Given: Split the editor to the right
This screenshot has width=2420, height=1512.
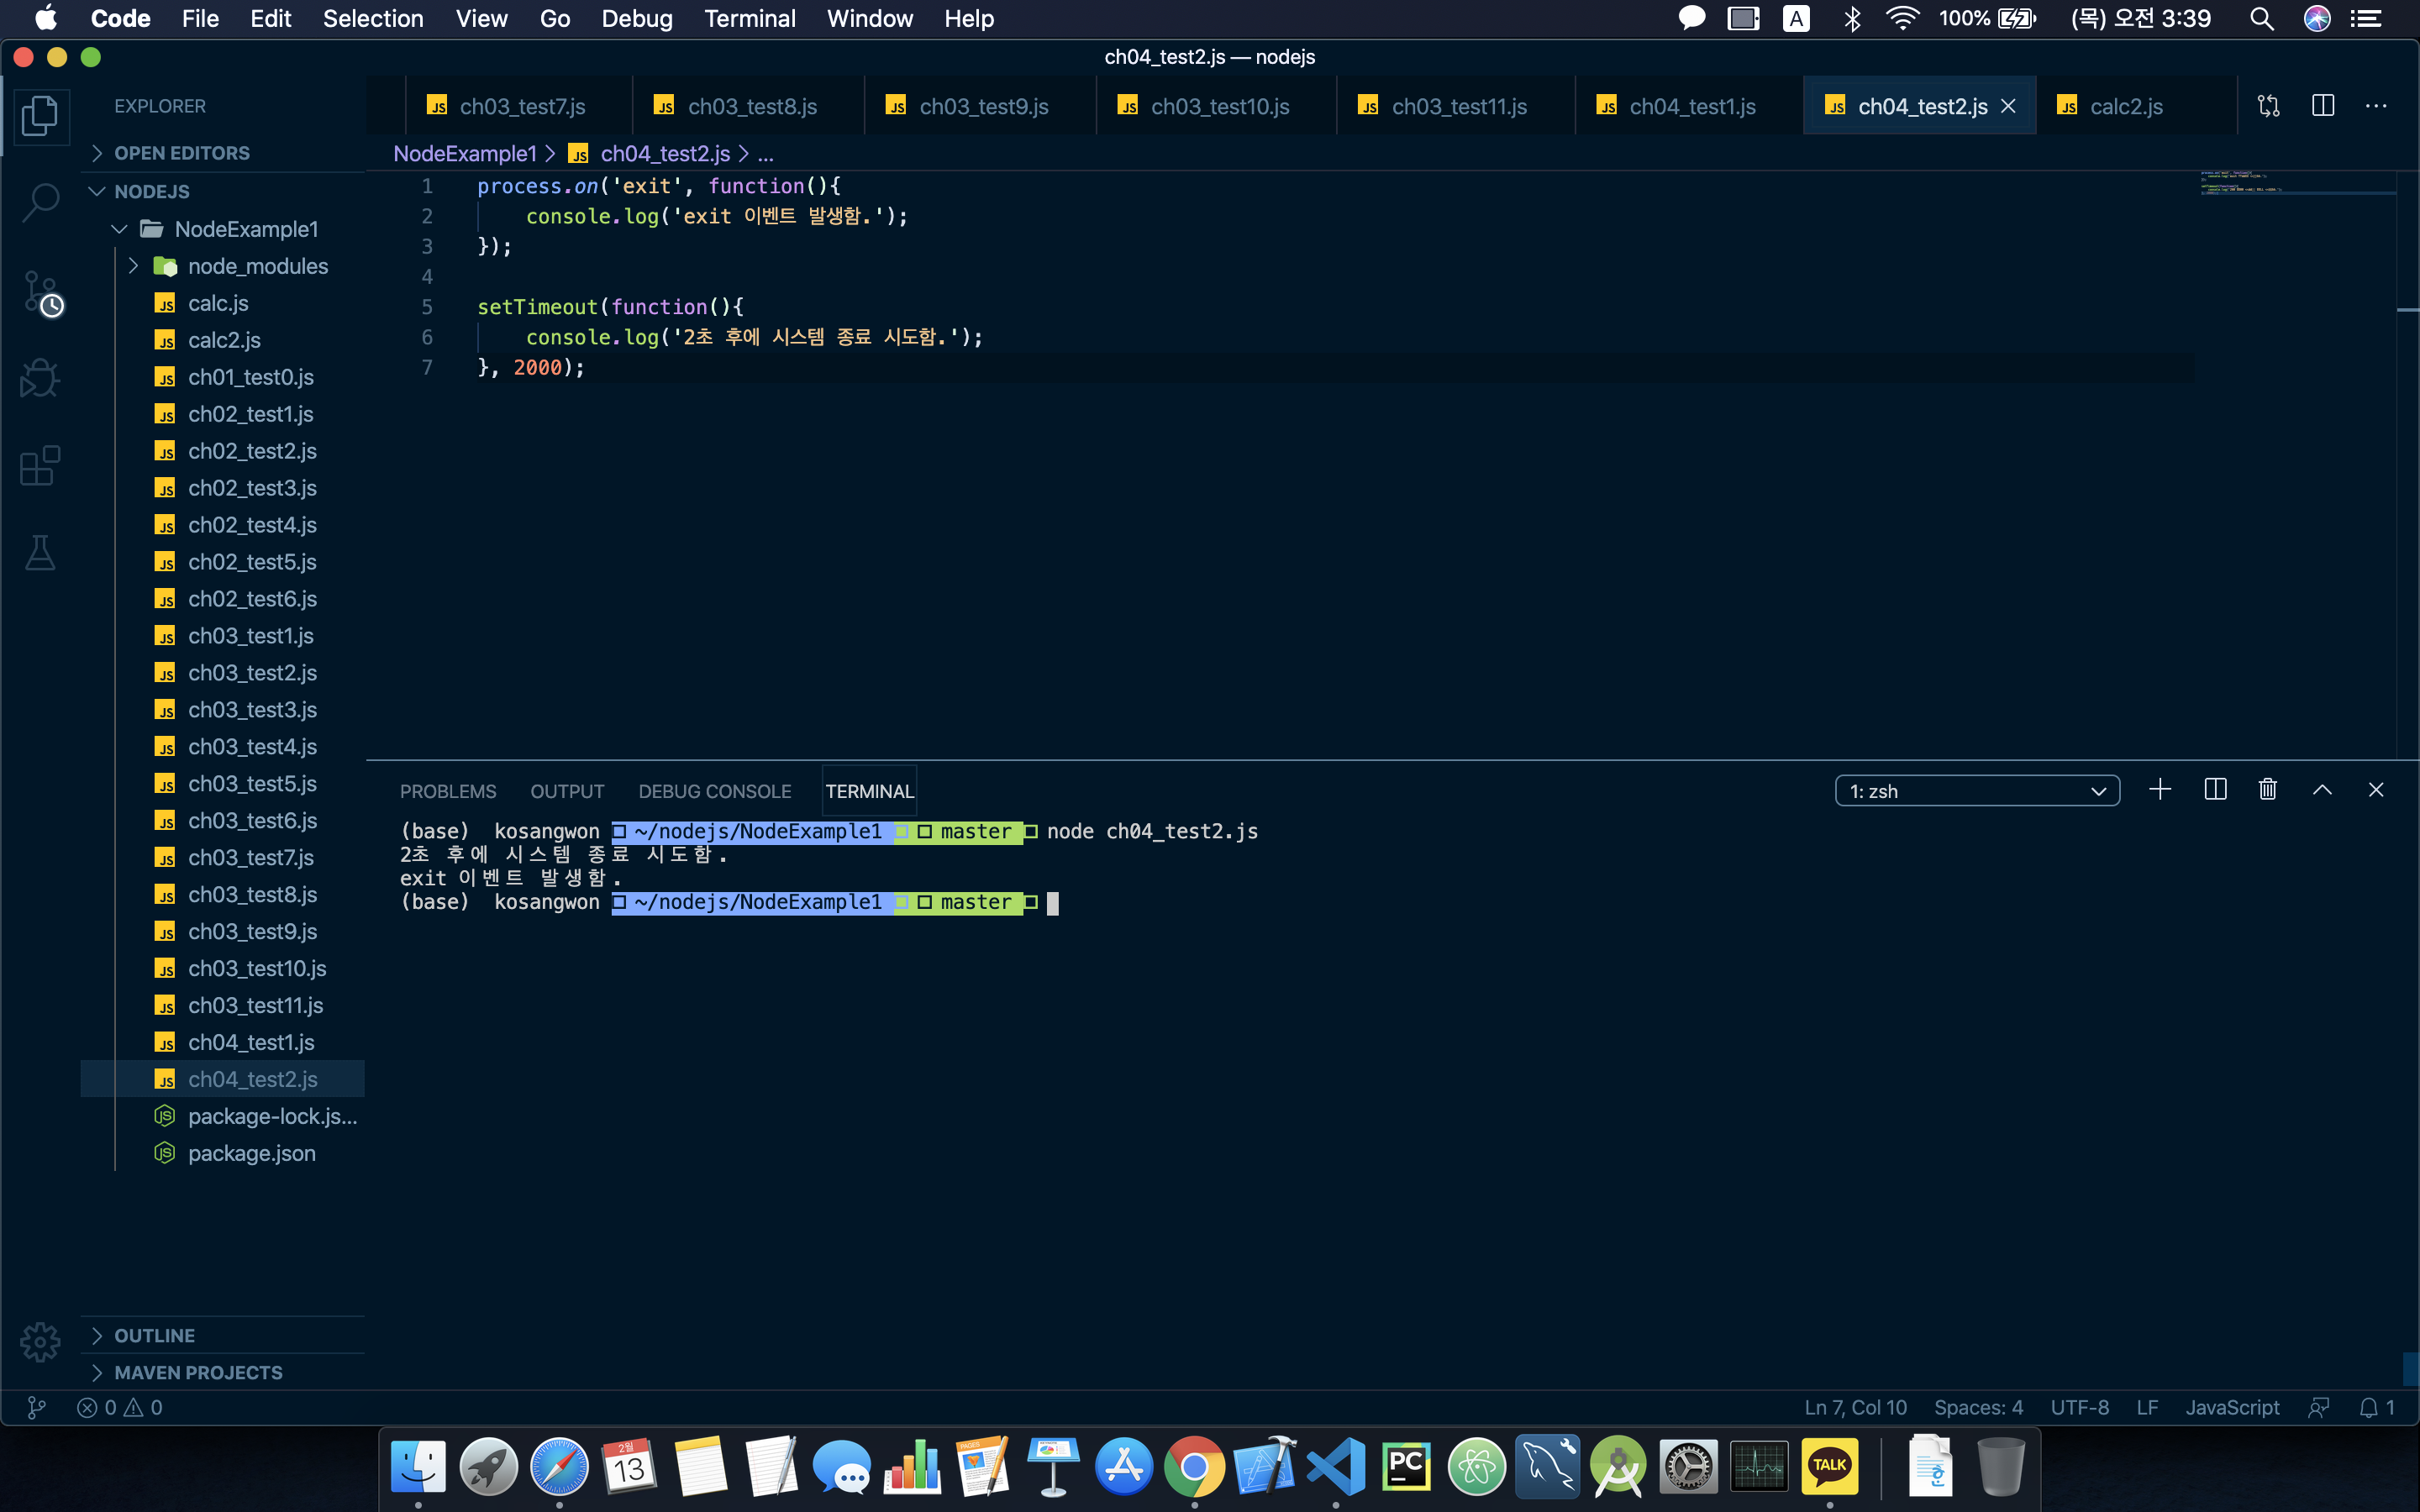Looking at the screenshot, I should tap(2322, 106).
